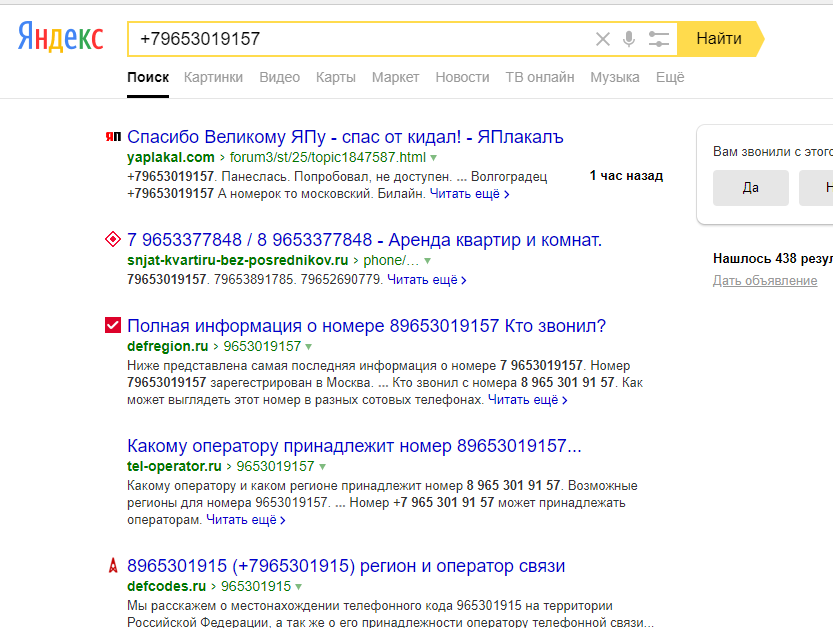Open the Карты tab
Image resolution: width=833 pixels, height=628 pixels.
click(336, 78)
